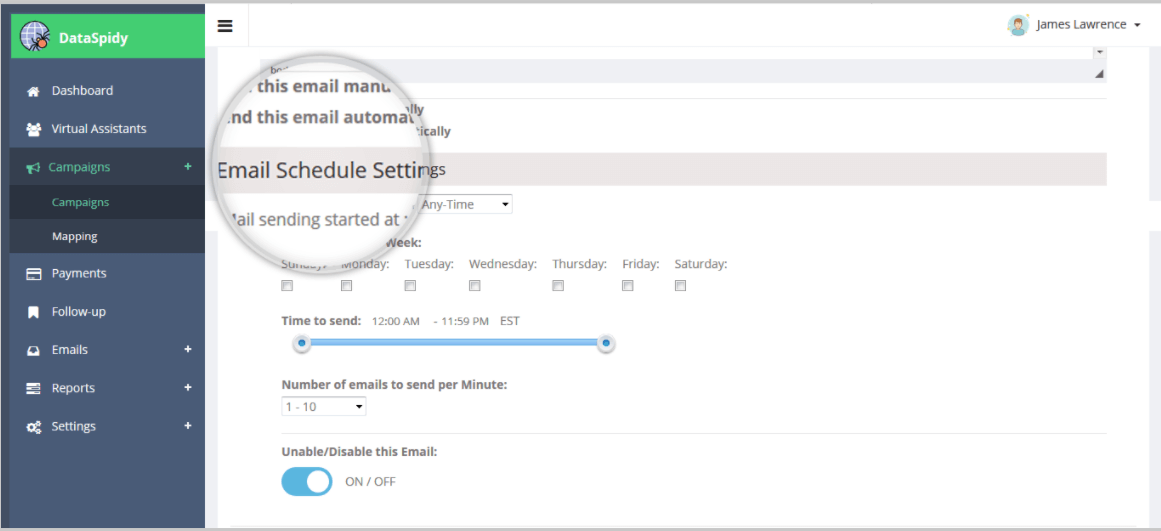Check the Sunday checkbox
The height and width of the screenshot is (531, 1161).
287,286
